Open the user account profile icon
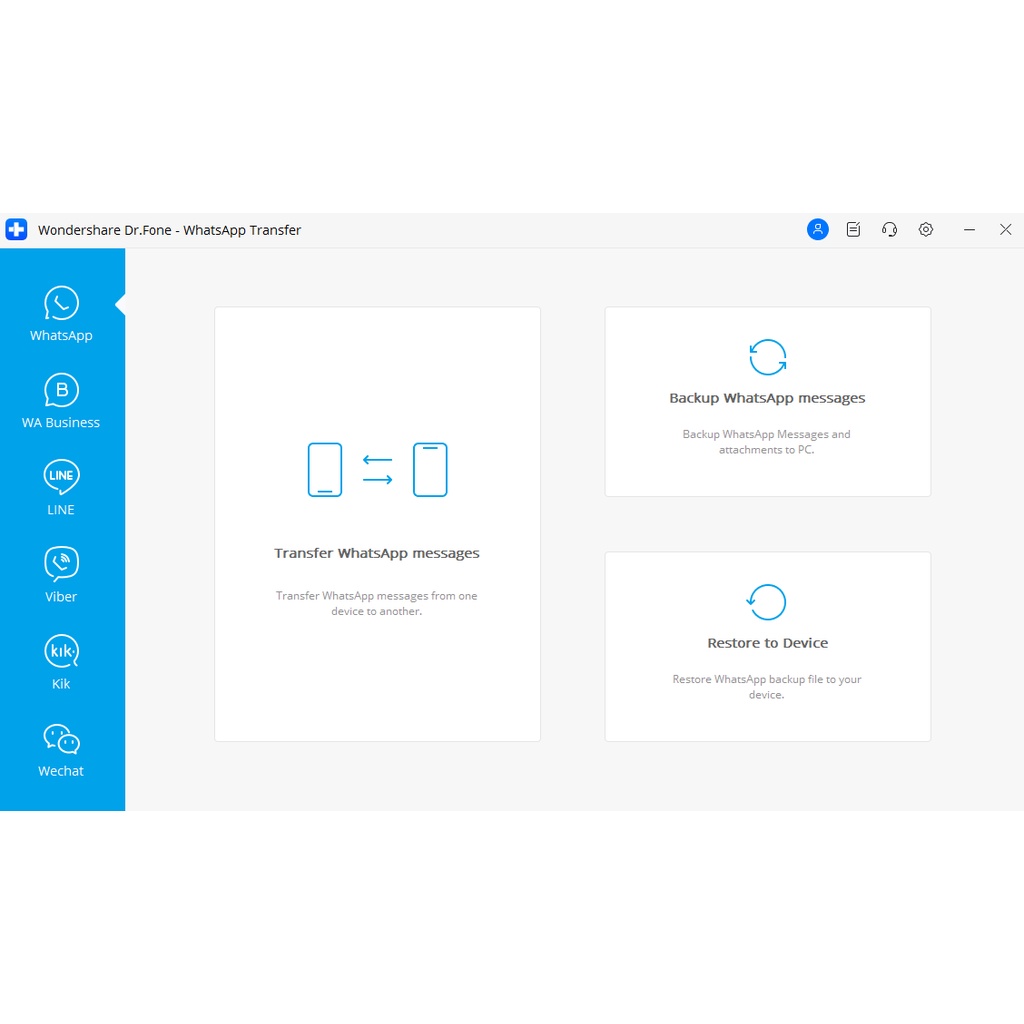The width and height of the screenshot is (1024, 1024). pos(817,230)
